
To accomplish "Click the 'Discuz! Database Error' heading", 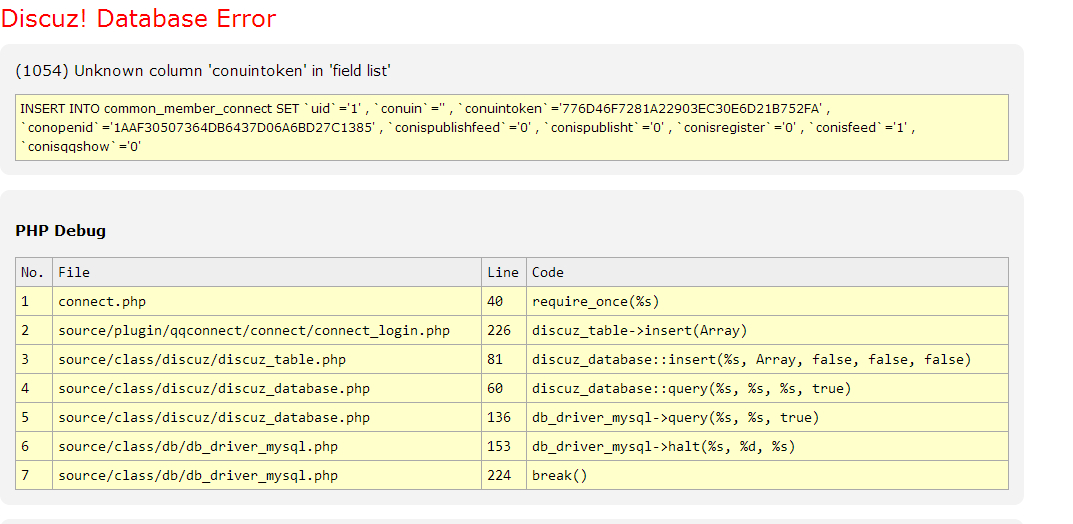I will [138, 18].
